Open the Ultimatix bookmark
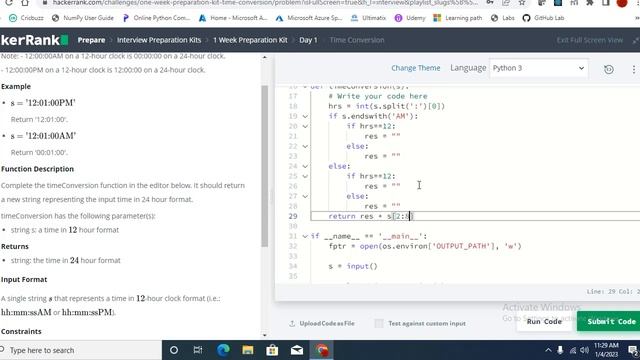 368,18
